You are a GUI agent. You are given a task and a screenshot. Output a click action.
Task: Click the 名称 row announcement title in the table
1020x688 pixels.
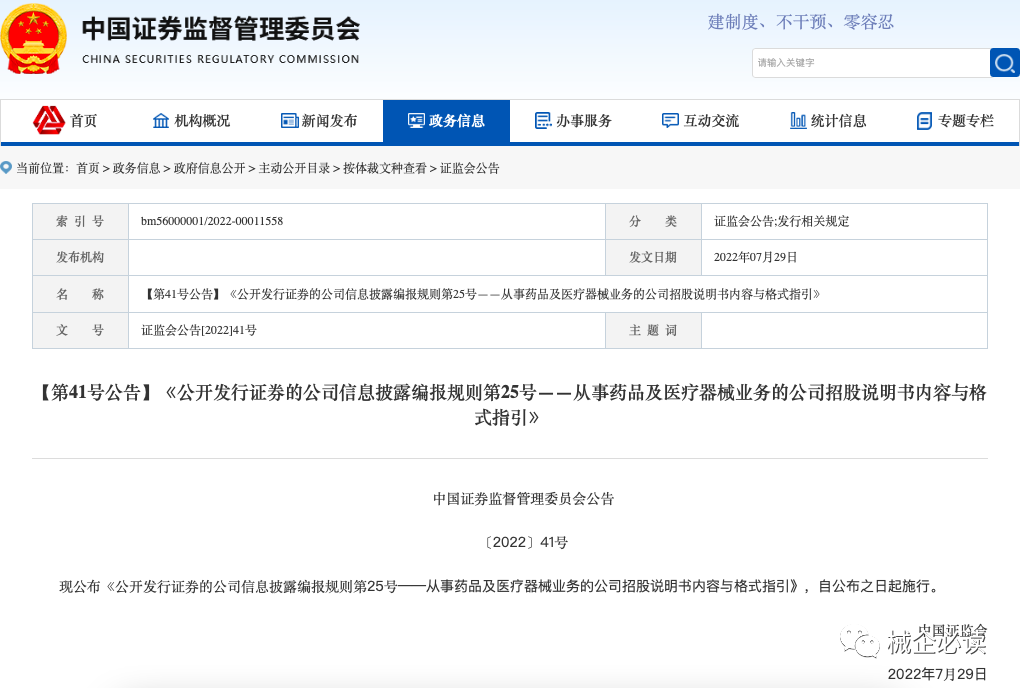pos(480,294)
